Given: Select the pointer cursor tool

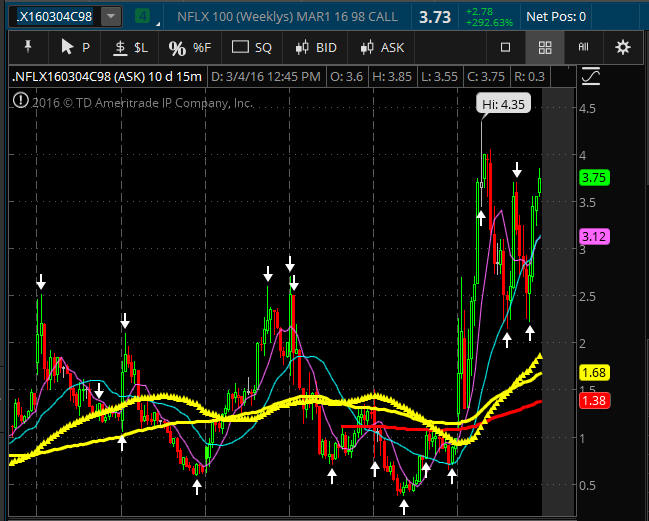Looking at the screenshot, I should (x=75, y=47).
